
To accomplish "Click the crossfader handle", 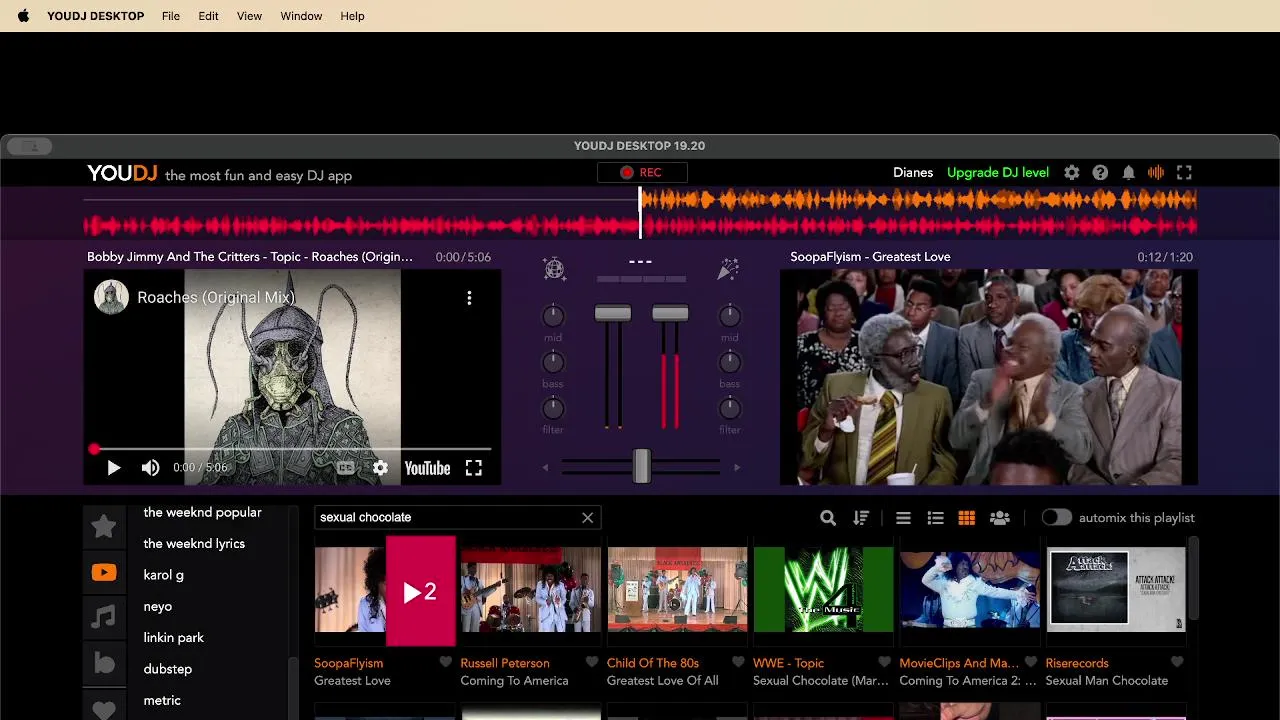I will click(x=641, y=466).
